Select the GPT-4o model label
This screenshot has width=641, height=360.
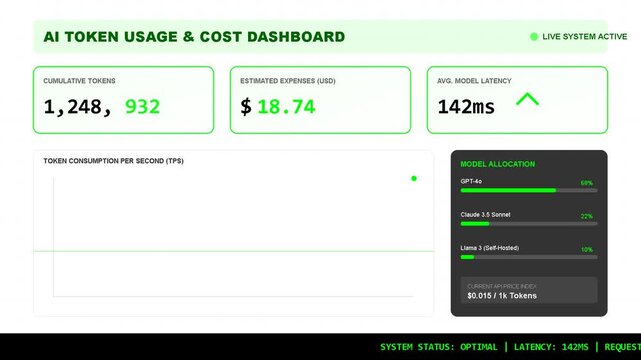point(471,181)
